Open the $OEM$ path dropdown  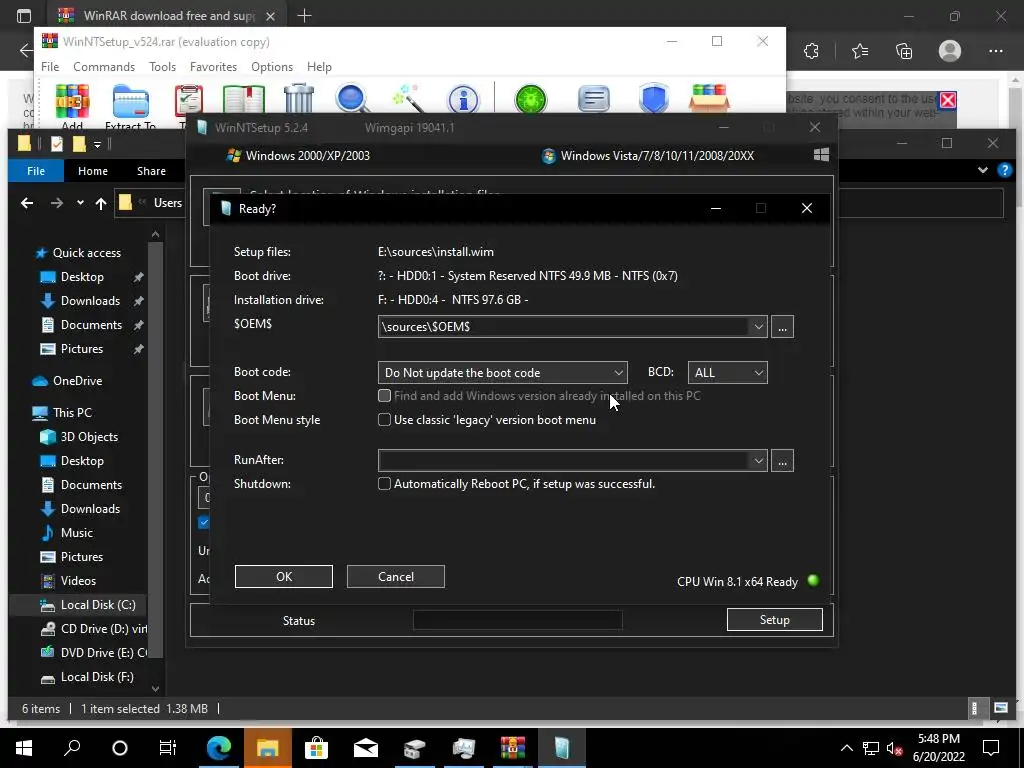[x=758, y=327]
